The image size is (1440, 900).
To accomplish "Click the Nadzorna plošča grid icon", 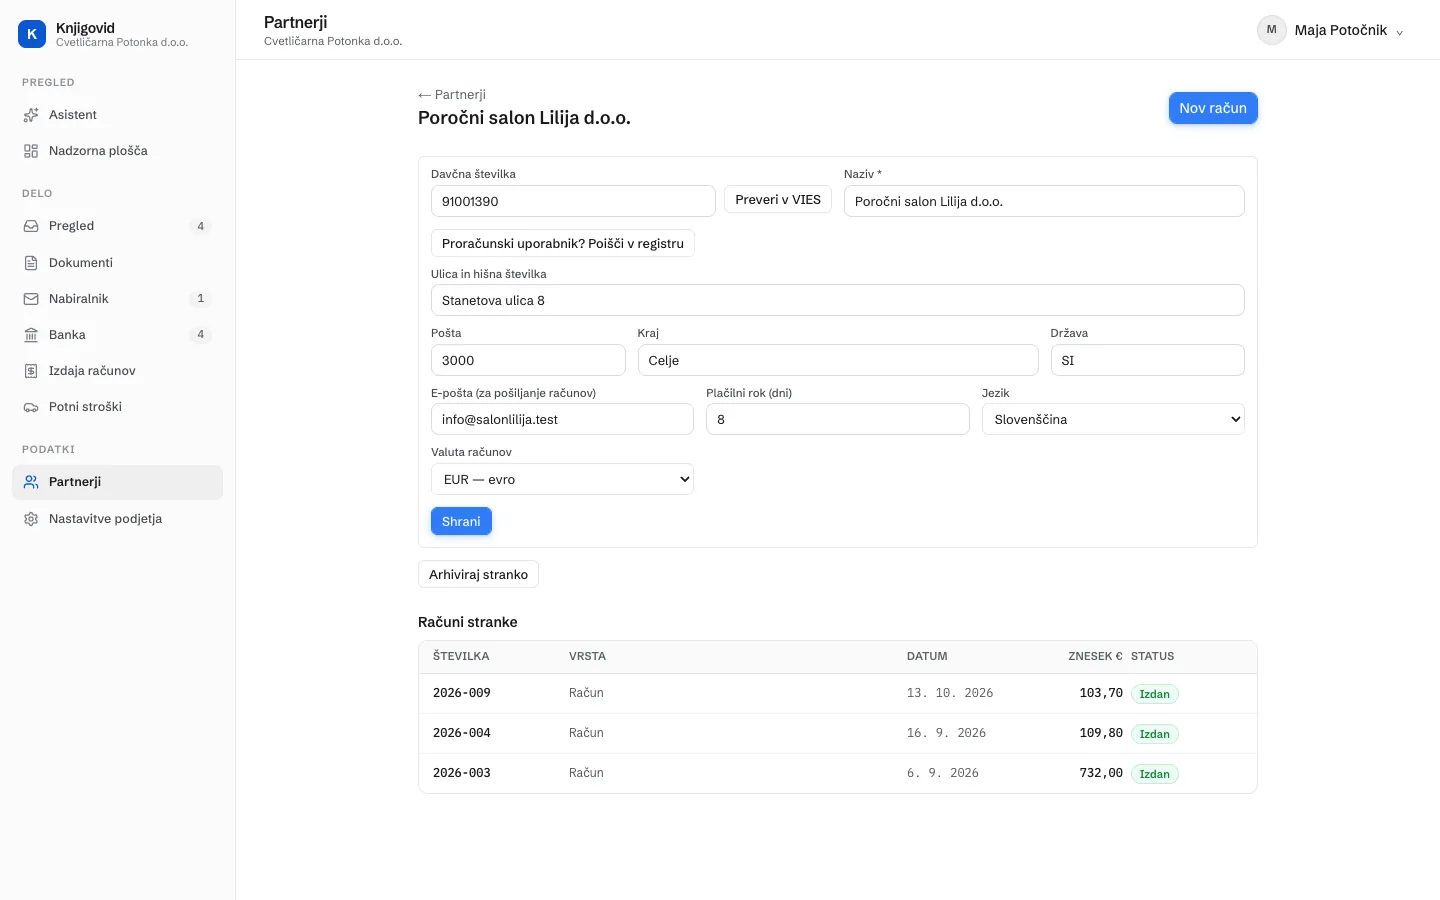I will coord(31,151).
